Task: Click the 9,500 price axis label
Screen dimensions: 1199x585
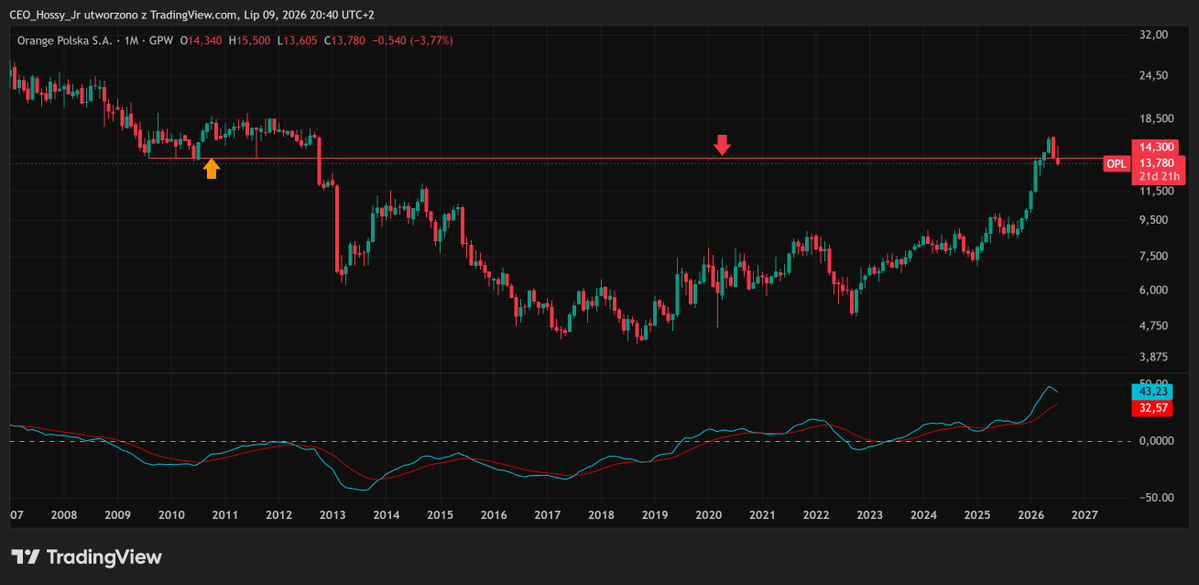Action: click(x=1152, y=219)
